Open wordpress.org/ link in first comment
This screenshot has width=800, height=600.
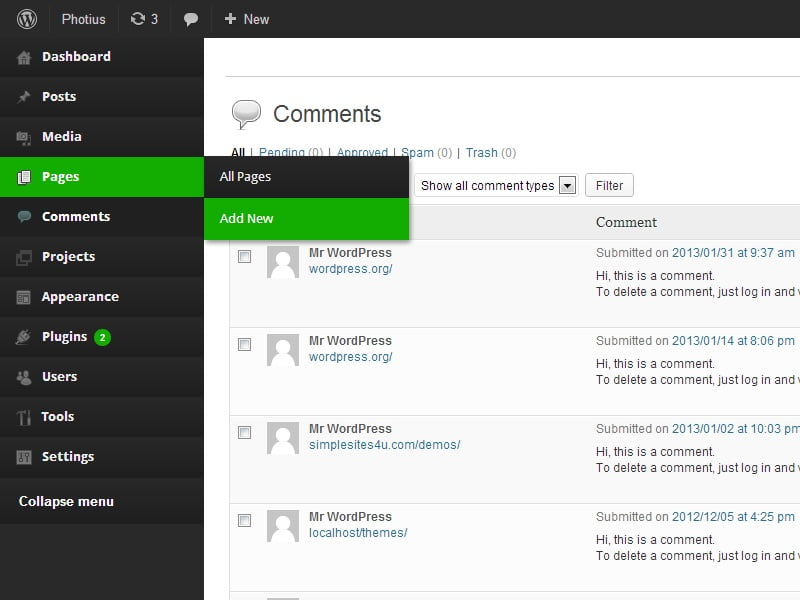pos(351,269)
